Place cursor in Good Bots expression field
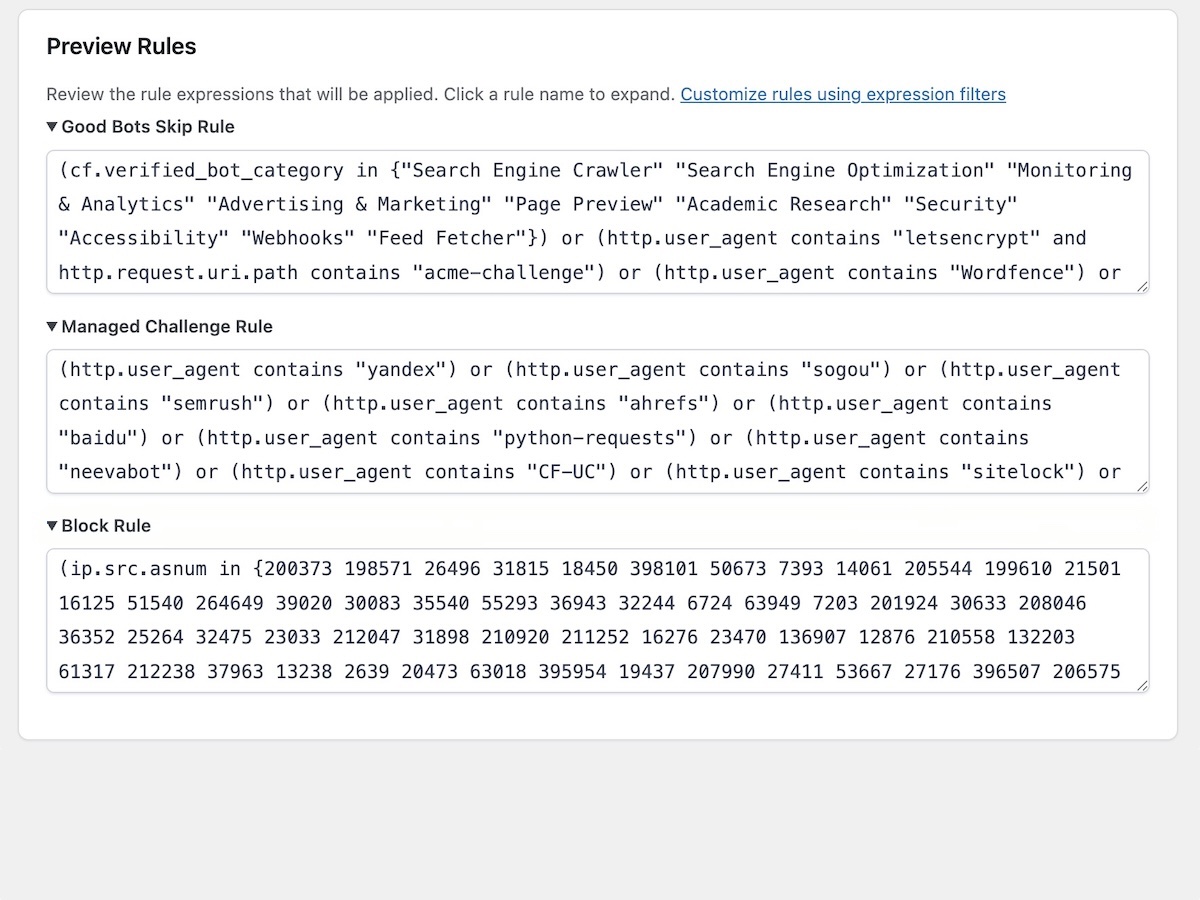Screen dimensions: 1200x900 pos(600,222)
